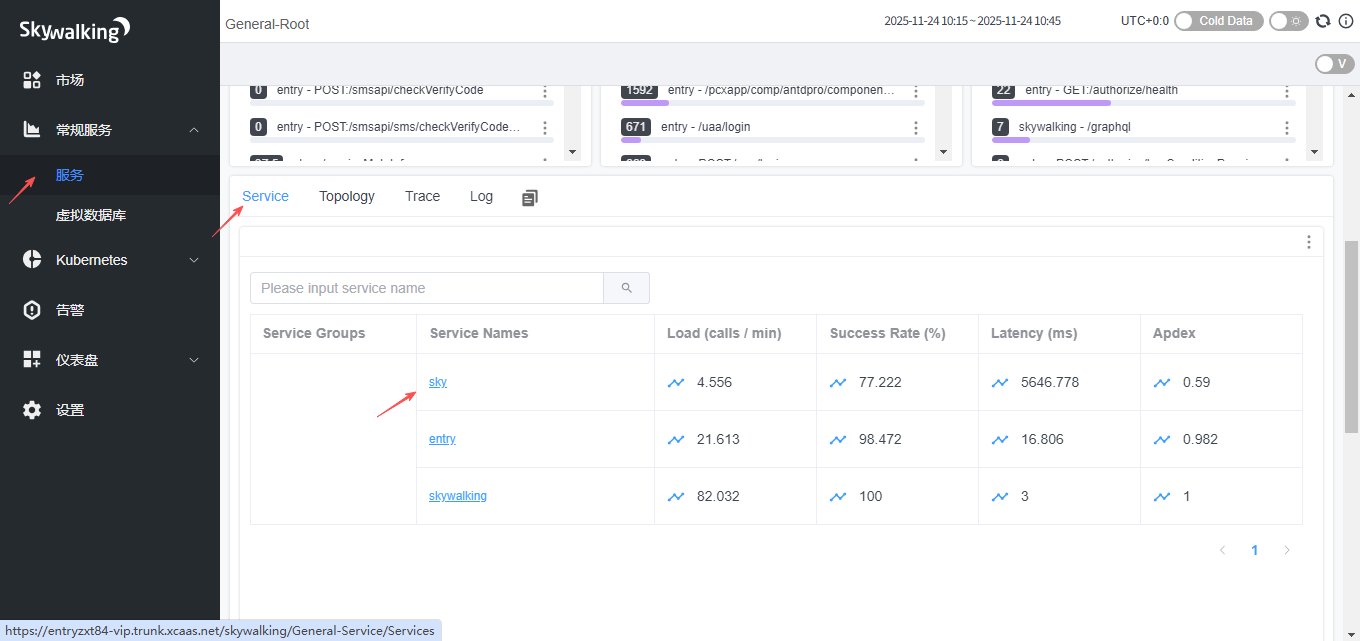Viewport: 1360px width, 641px height.
Task: Open the sky service link
Action: pos(438,382)
